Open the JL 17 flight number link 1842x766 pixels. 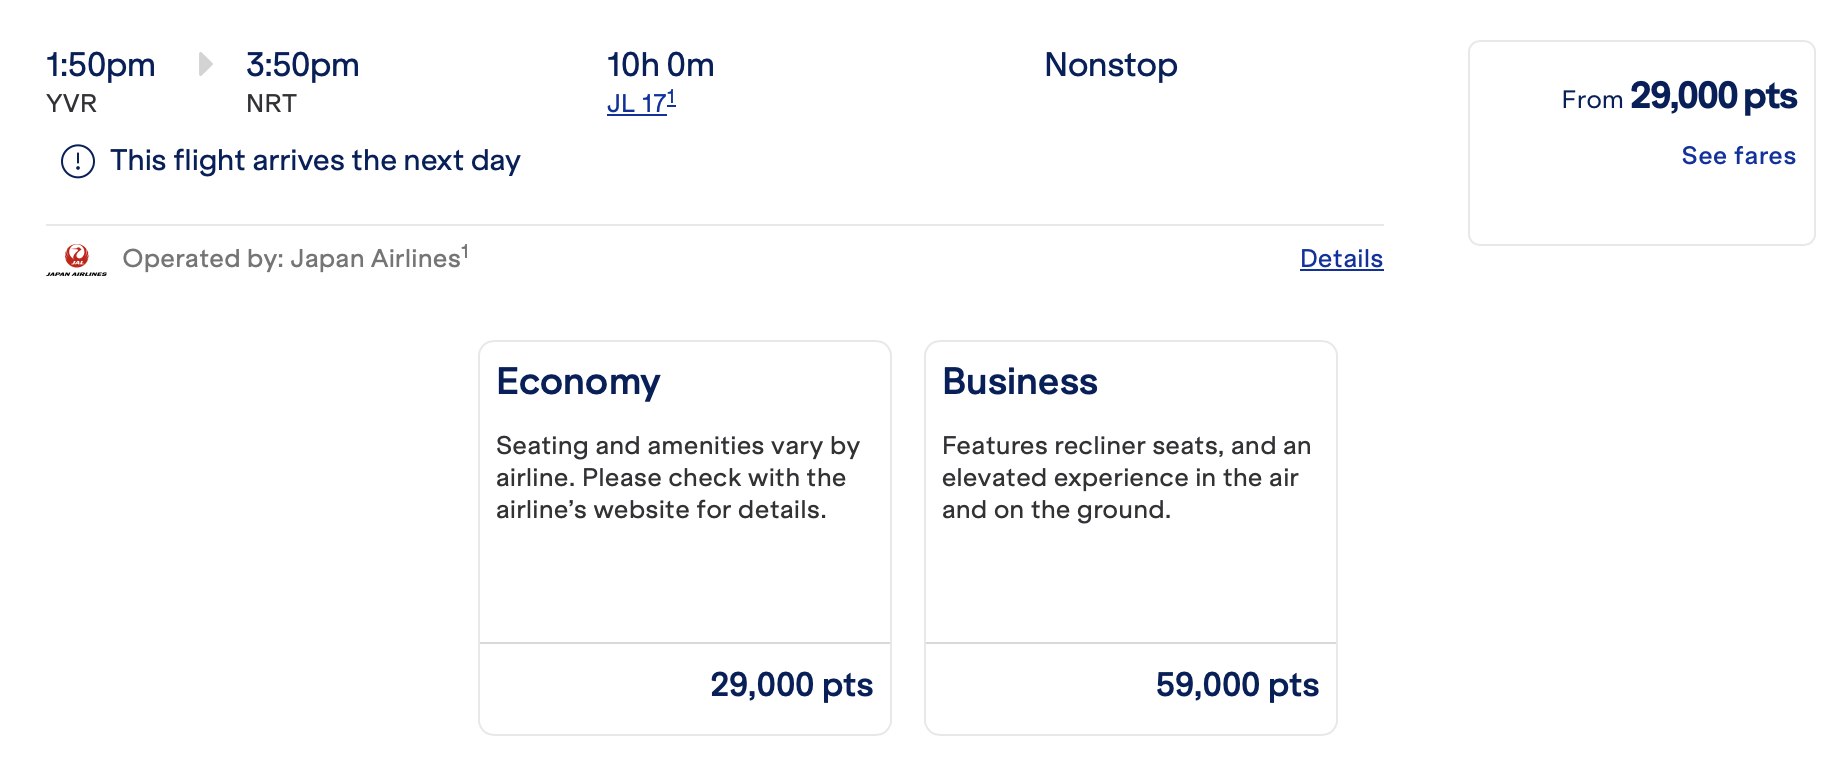click(x=640, y=103)
